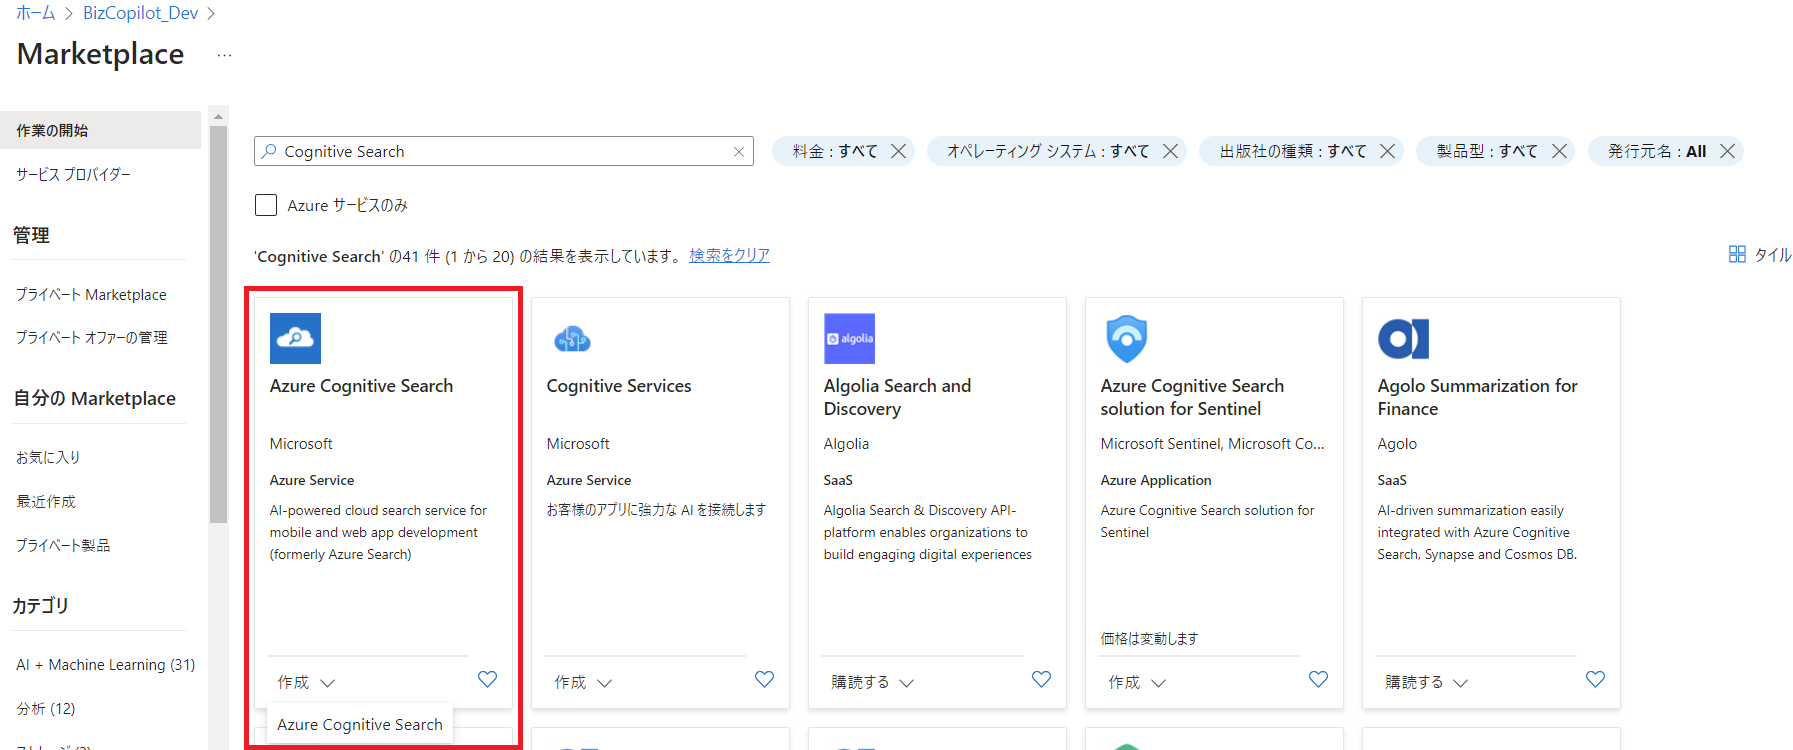Screen dimensions: 1793x750
Task: Expand 作成 dropdown on Azure Cognitive Search card
Action: pyautogui.click(x=306, y=682)
